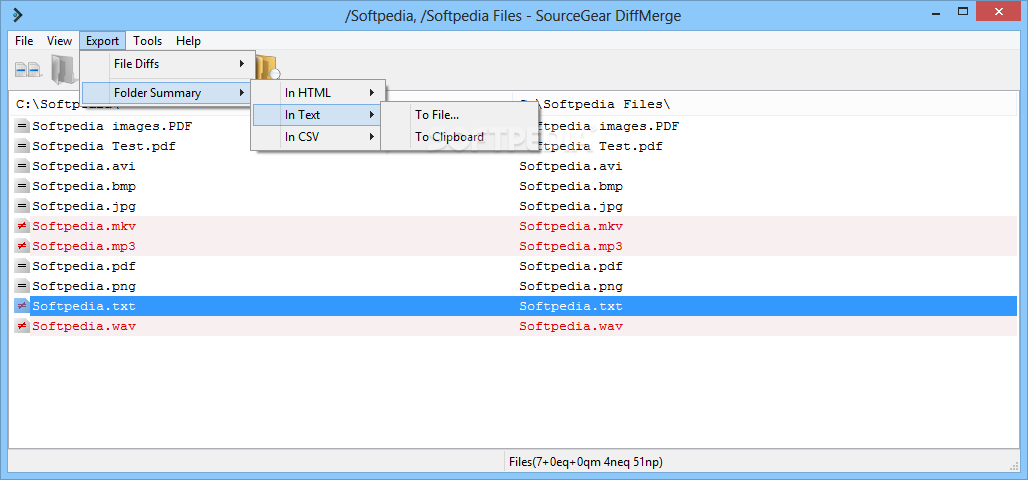The height and width of the screenshot is (480, 1028).
Task: Click the not-equal icon beside Softpedia.txt
Action: [22, 306]
